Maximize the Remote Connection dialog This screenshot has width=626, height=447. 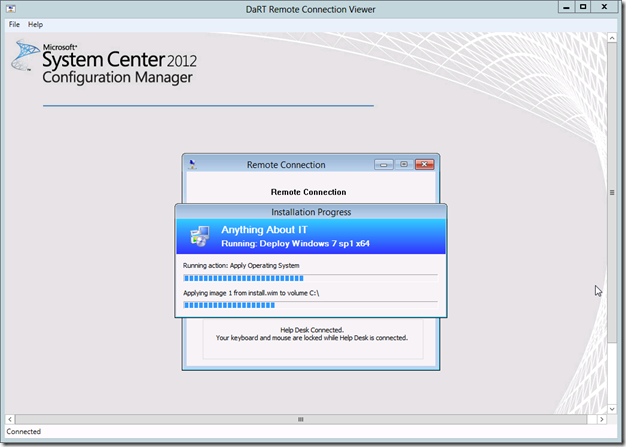[404, 164]
